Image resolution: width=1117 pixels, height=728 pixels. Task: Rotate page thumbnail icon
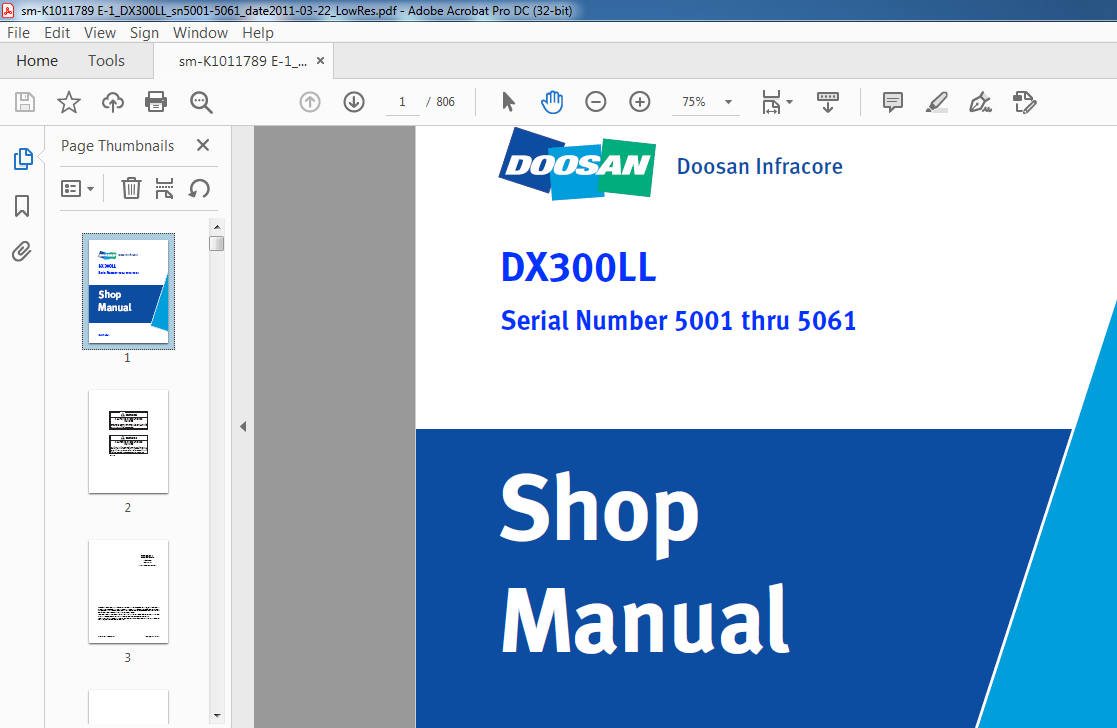199,189
